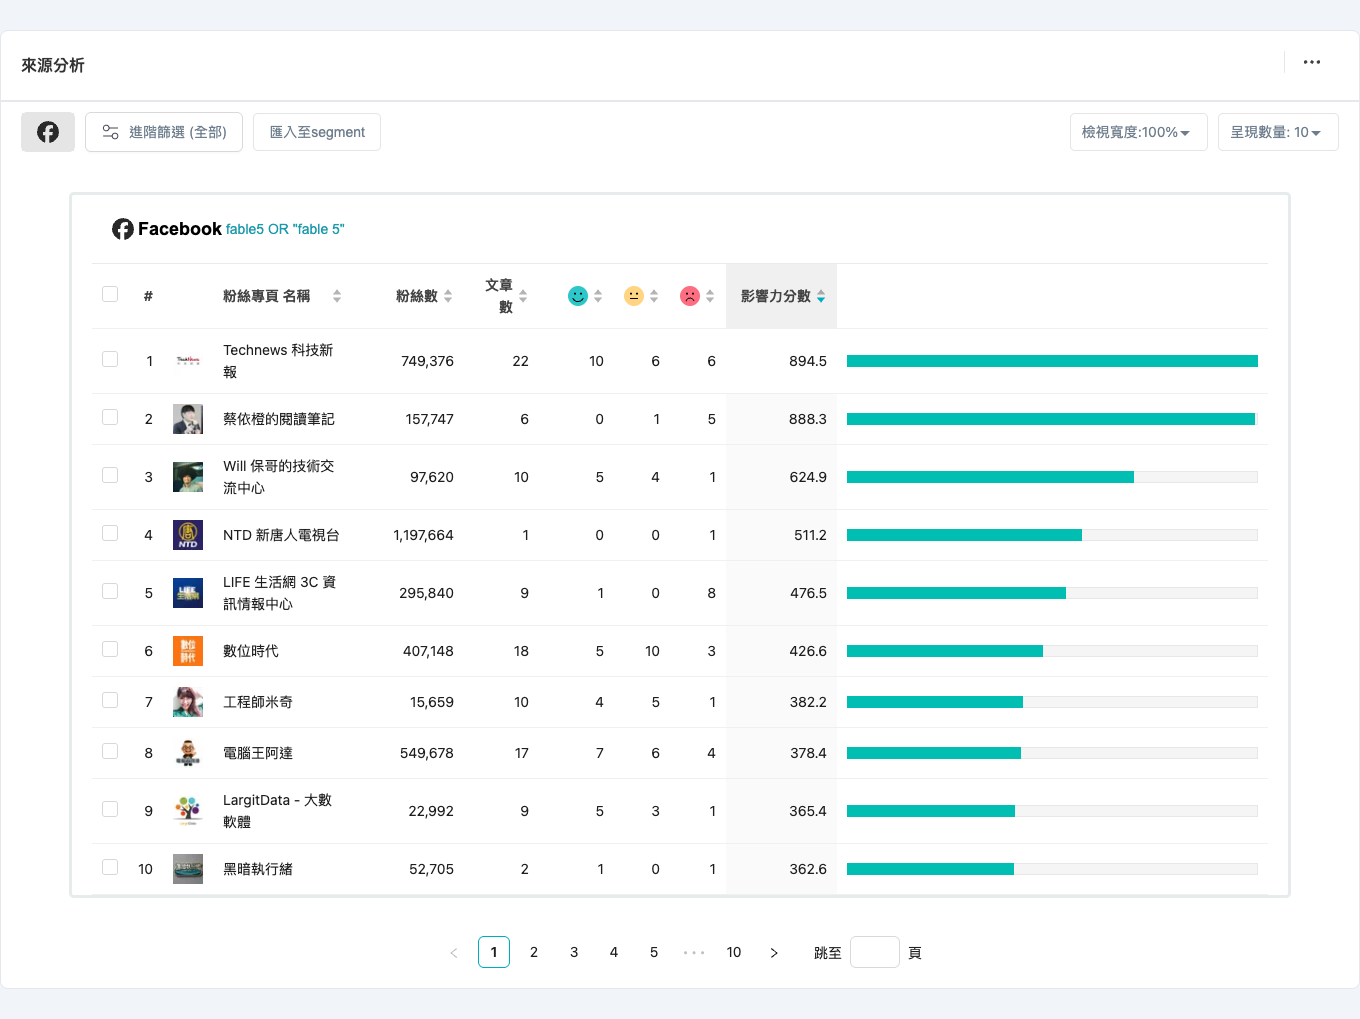1360x1019 pixels.
Task: Click NTD 新唐人電視台 influence score bar
Action: pos(1052,535)
